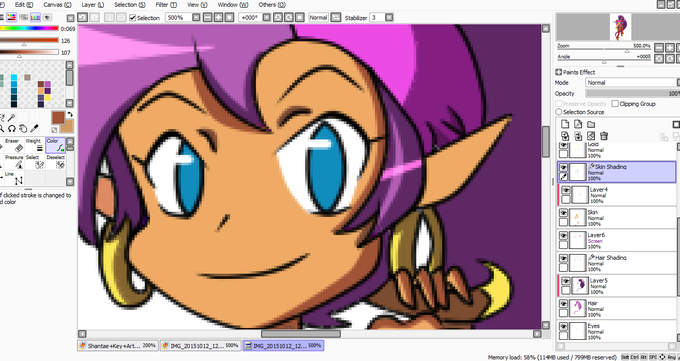Open the Filter menu
Viewport: 680px width, 361px height.
[x=166, y=5]
